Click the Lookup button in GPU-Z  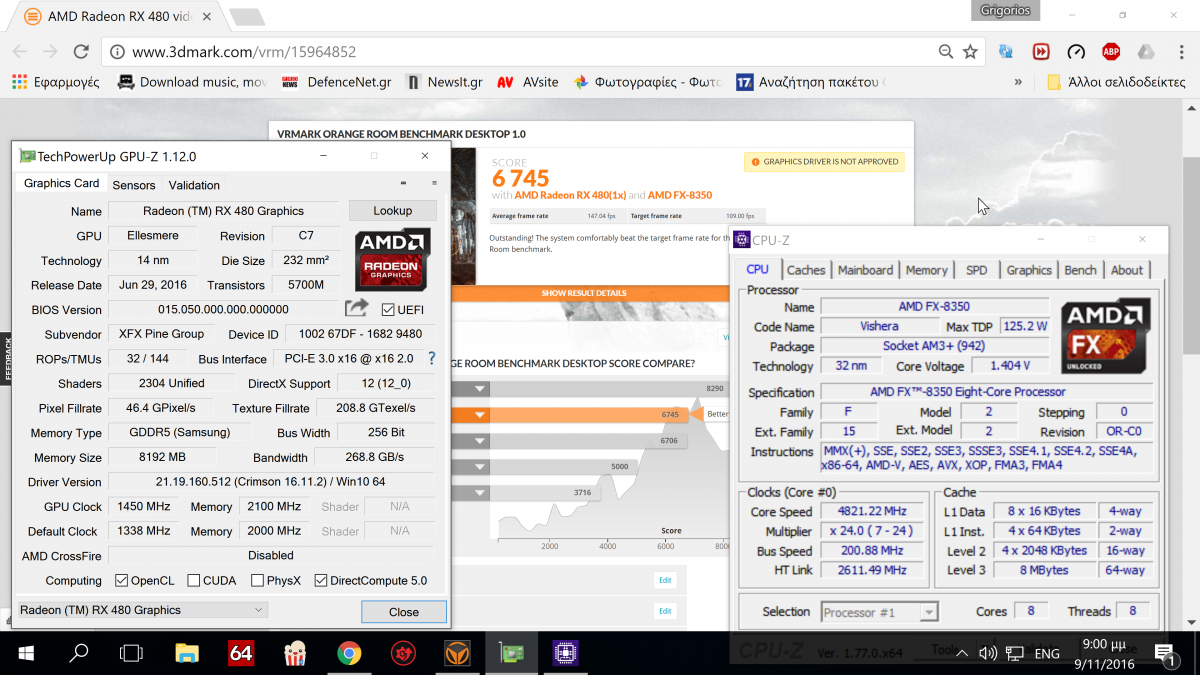click(x=393, y=211)
